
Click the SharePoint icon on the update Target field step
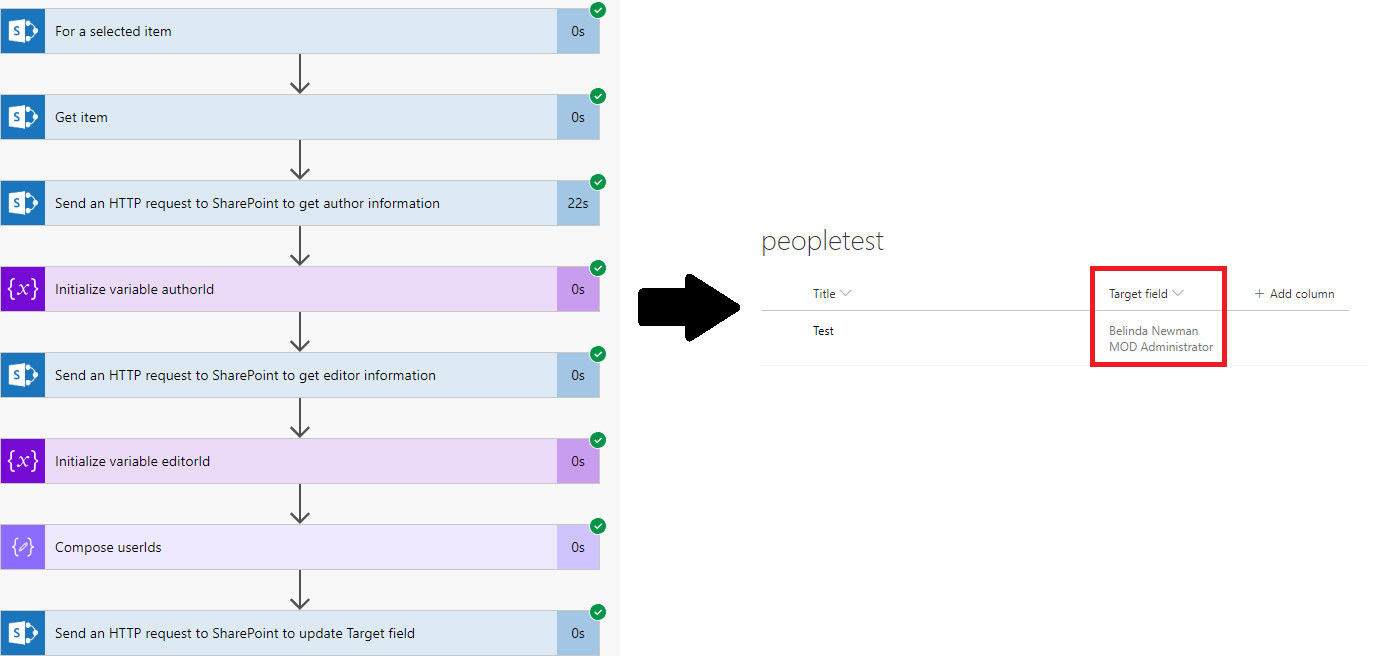(x=22, y=633)
